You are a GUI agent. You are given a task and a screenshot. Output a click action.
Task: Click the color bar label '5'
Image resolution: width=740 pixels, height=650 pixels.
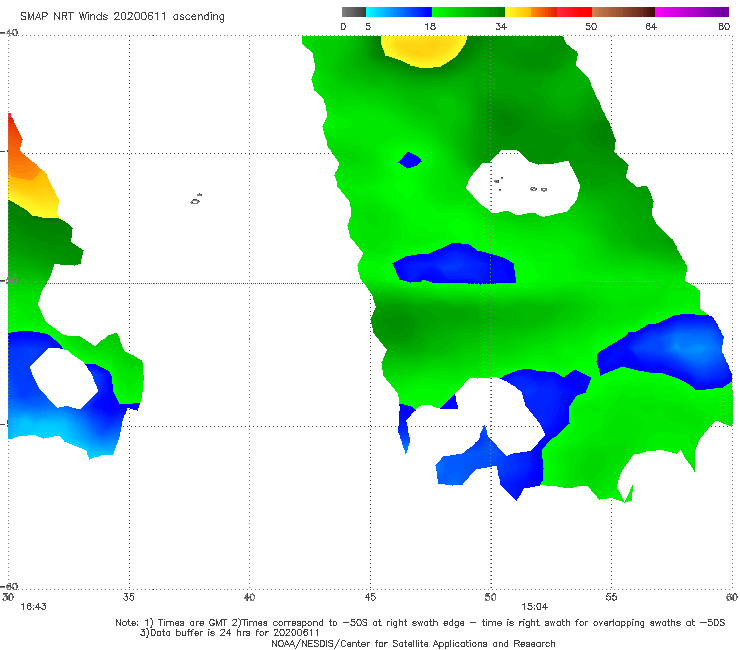point(368,26)
